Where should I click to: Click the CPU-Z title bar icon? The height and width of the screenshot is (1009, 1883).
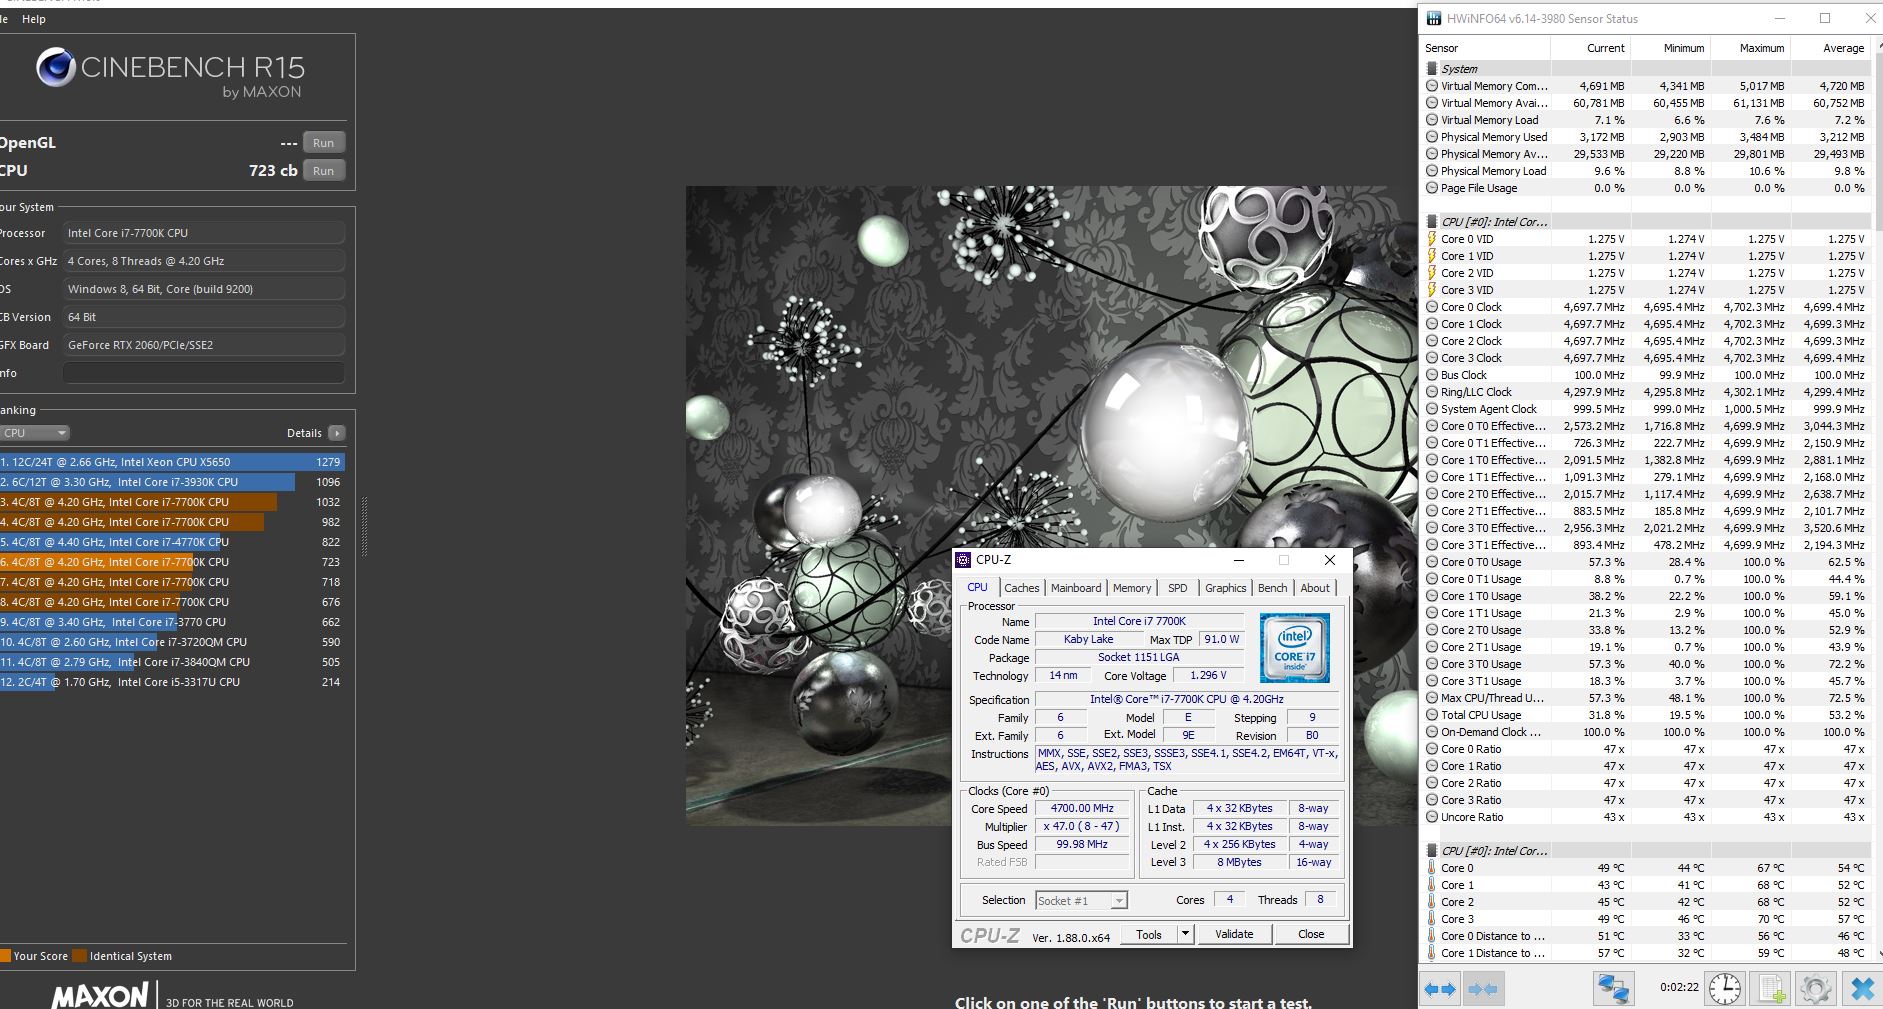963,560
